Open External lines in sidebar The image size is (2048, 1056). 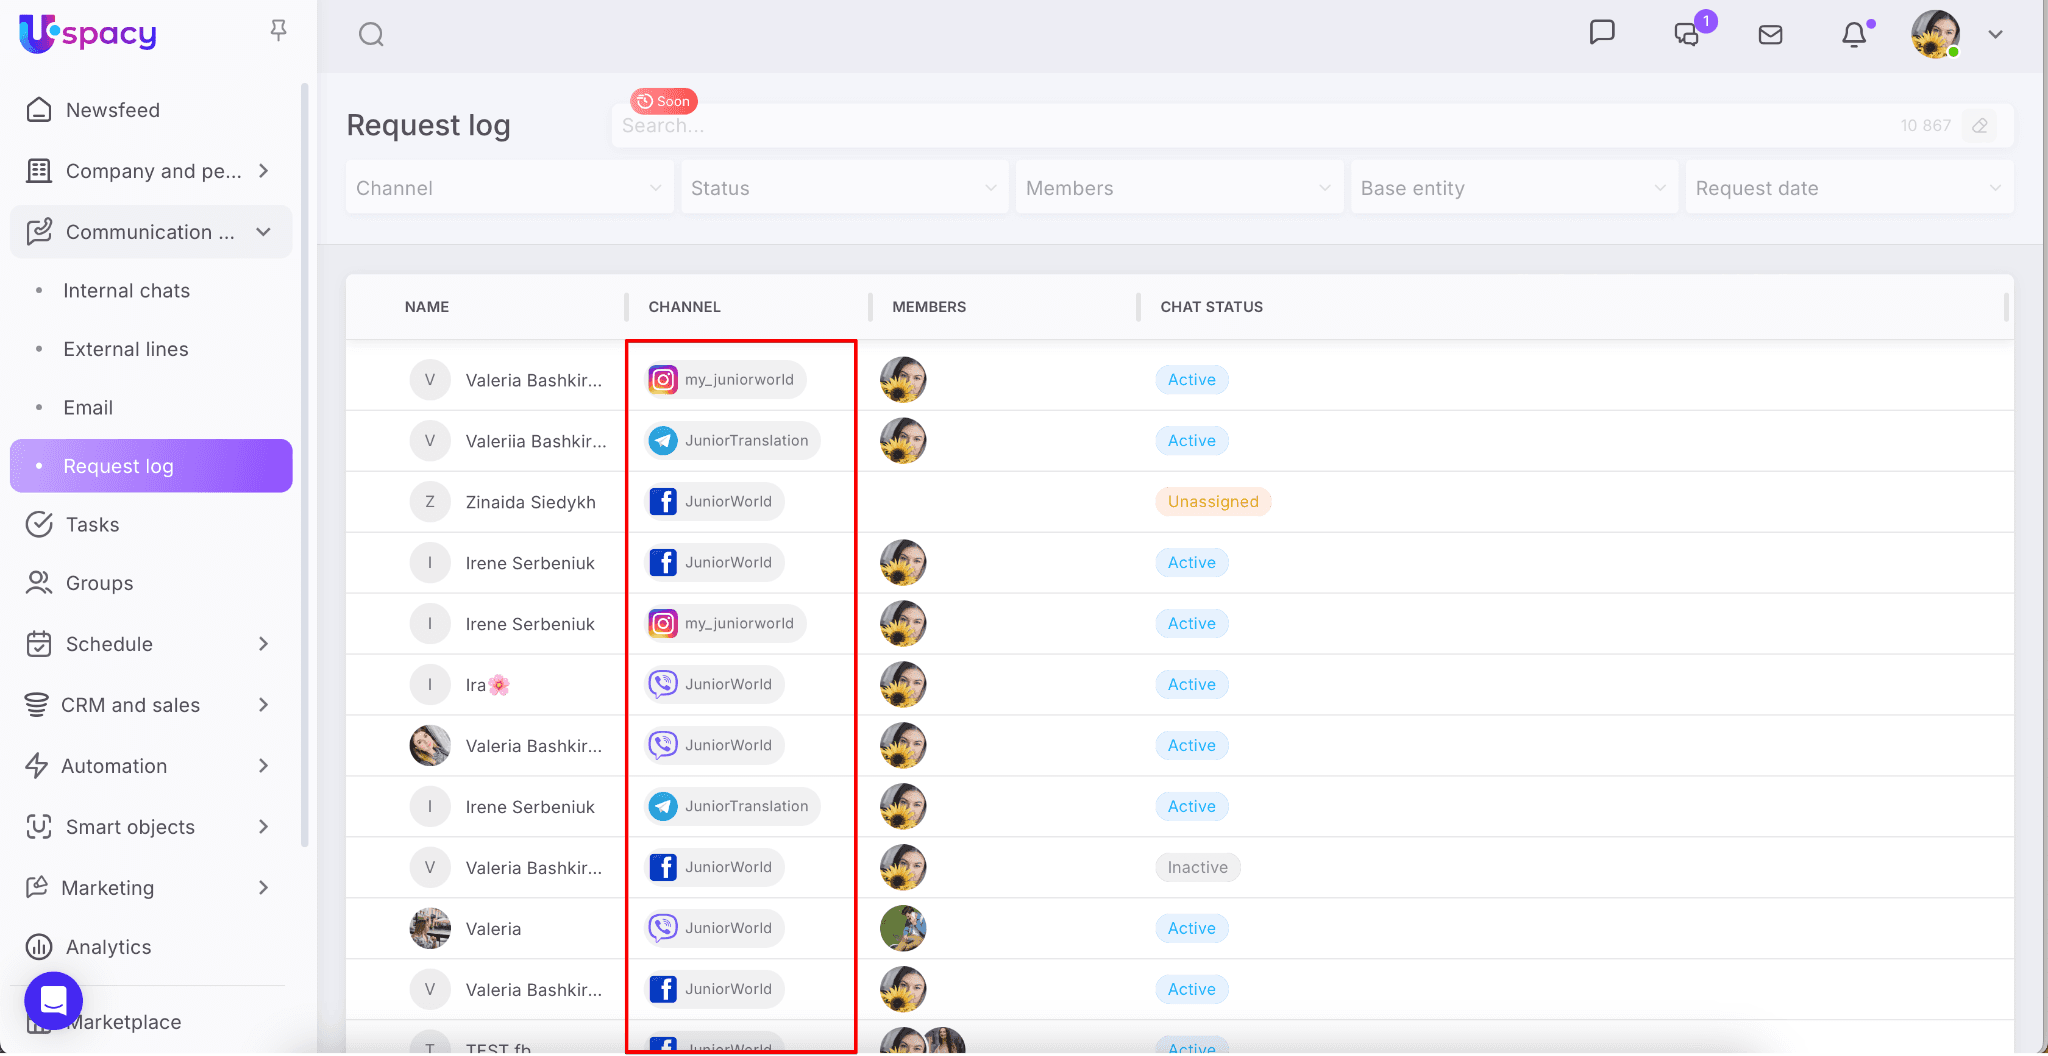tap(126, 349)
